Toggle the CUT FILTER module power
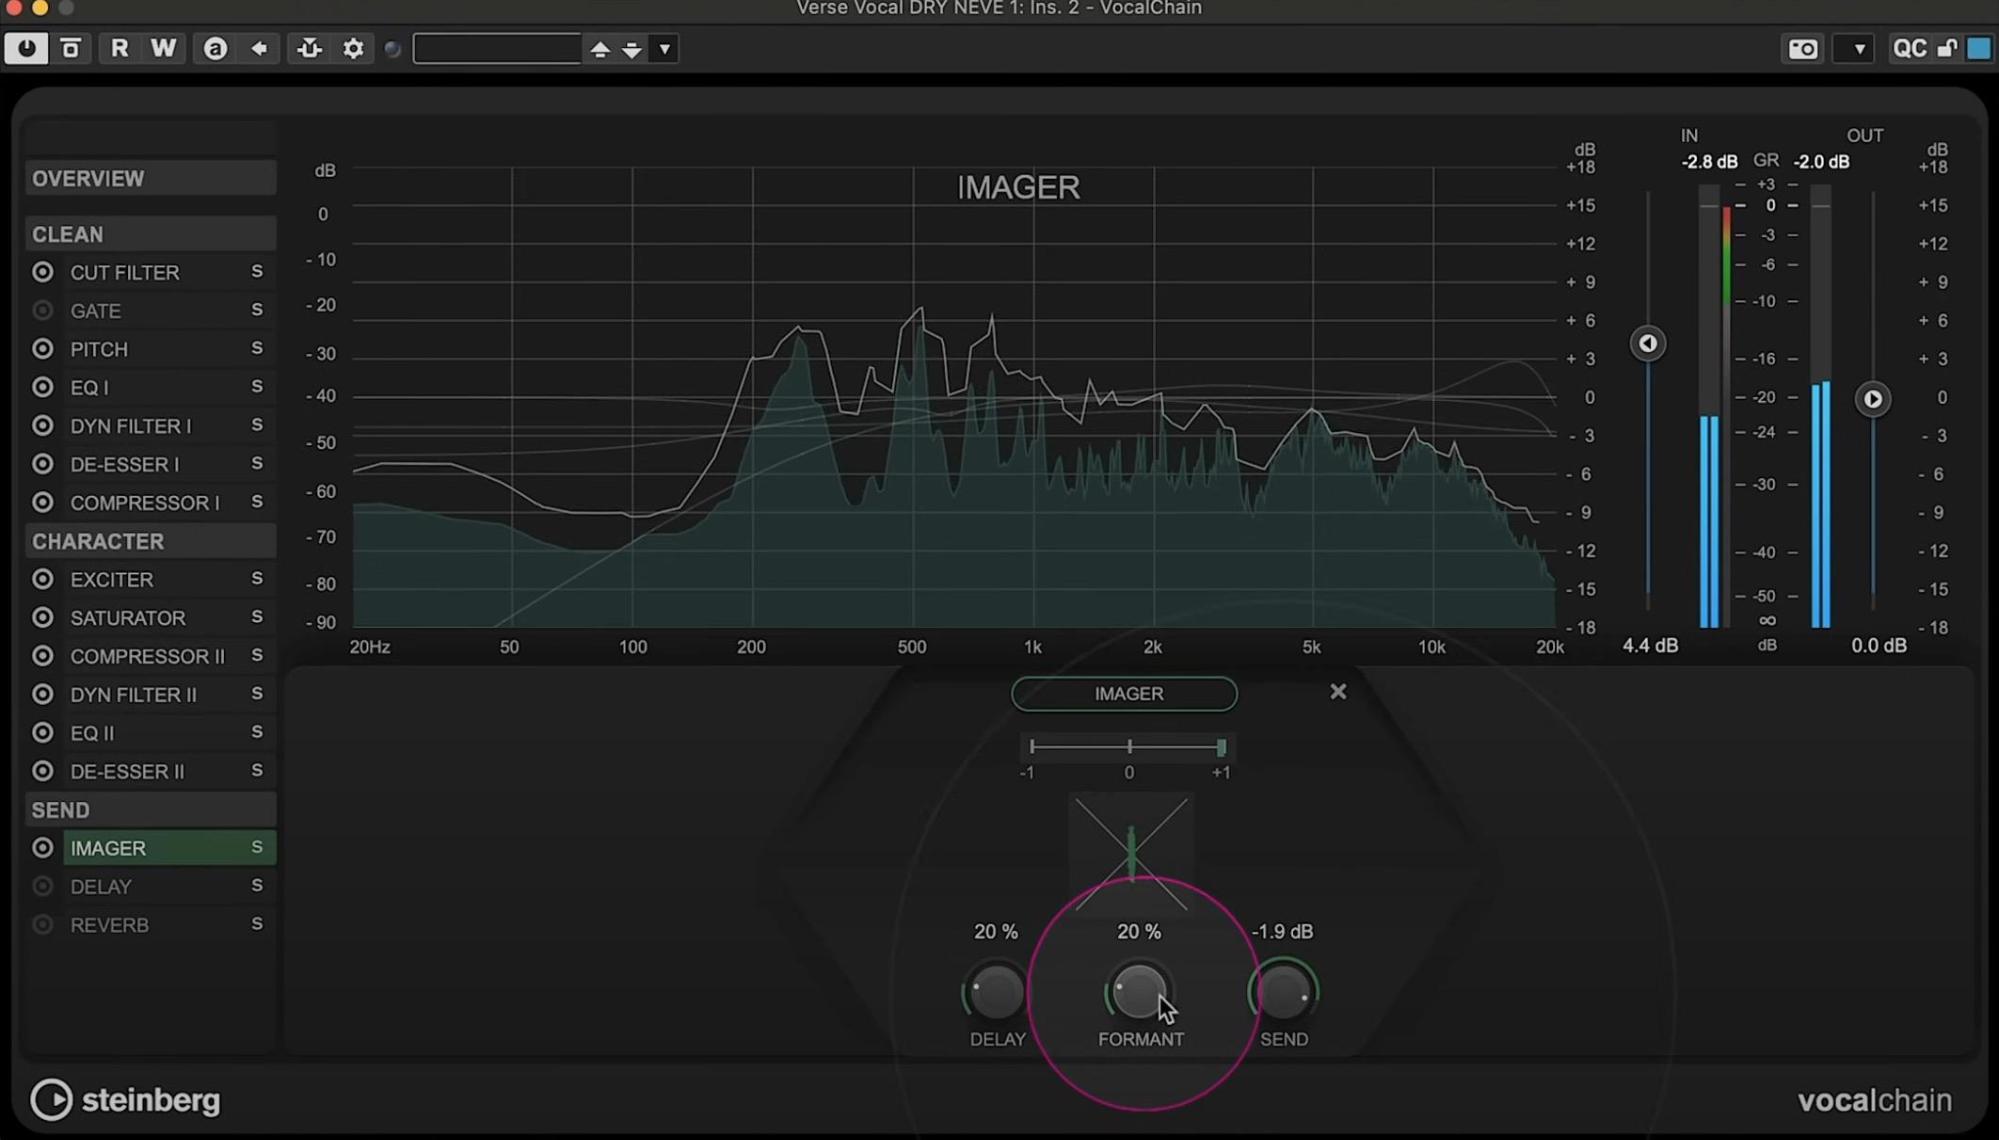The width and height of the screenshot is (1999, 1140). (x=42, y=272)
